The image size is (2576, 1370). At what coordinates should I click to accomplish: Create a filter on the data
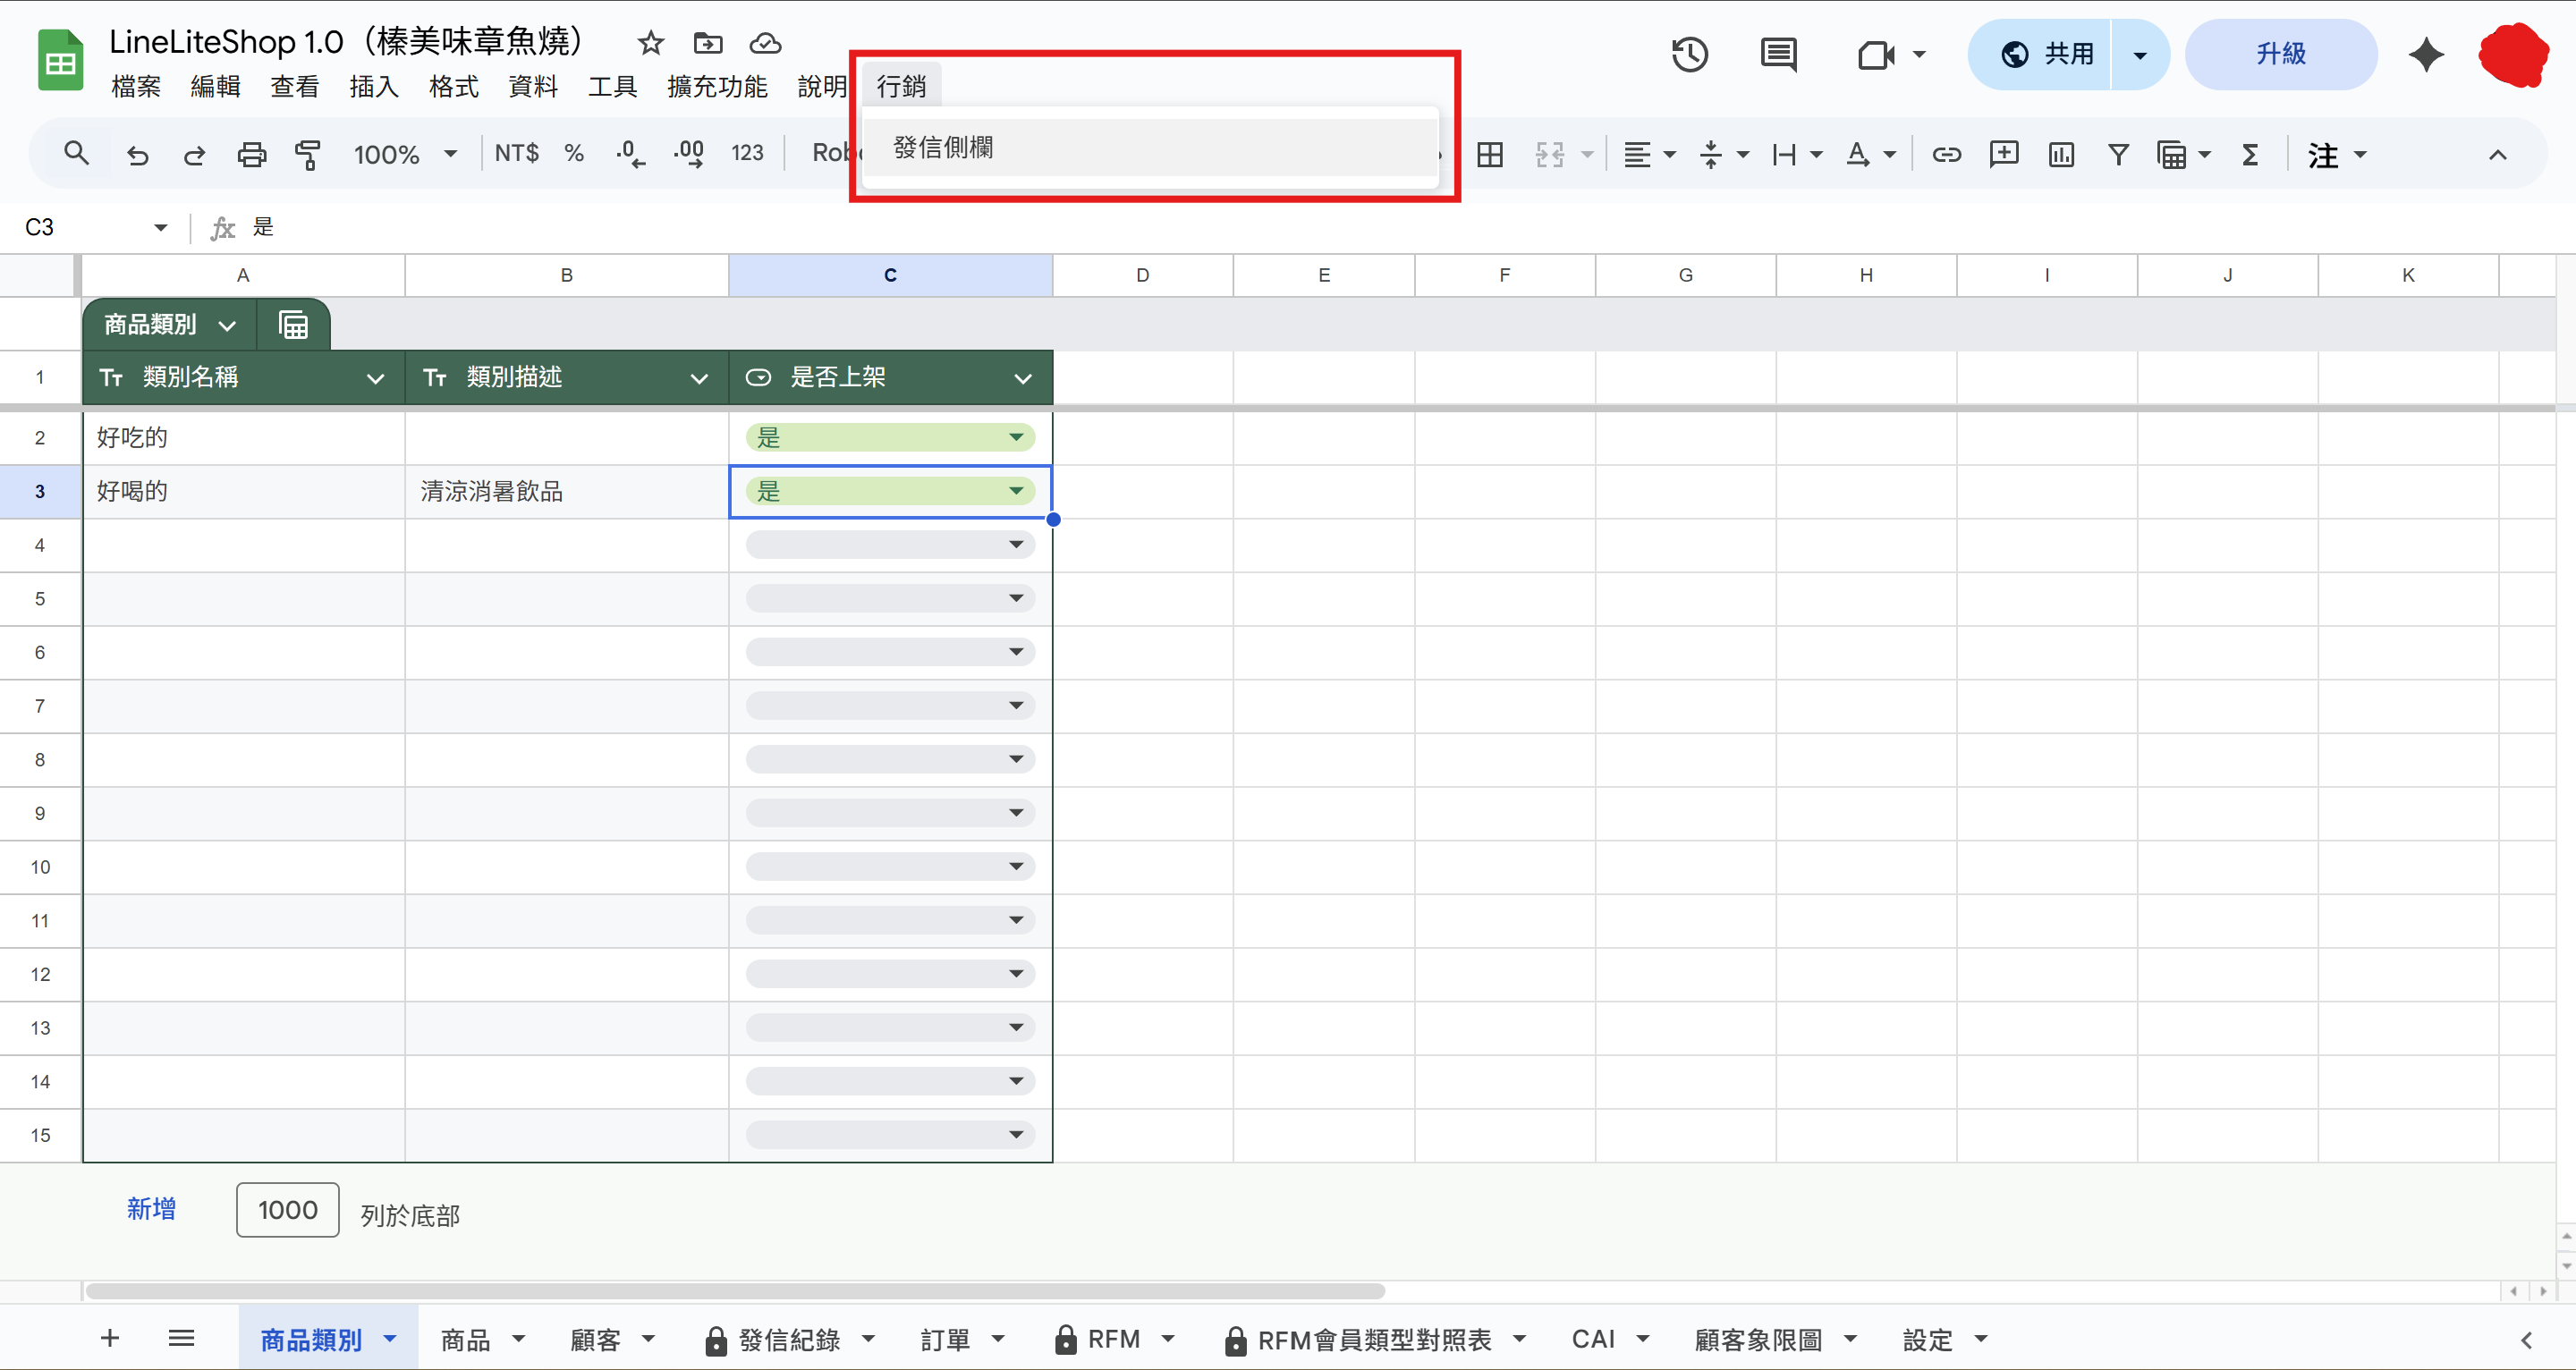tap(2117, 153)
